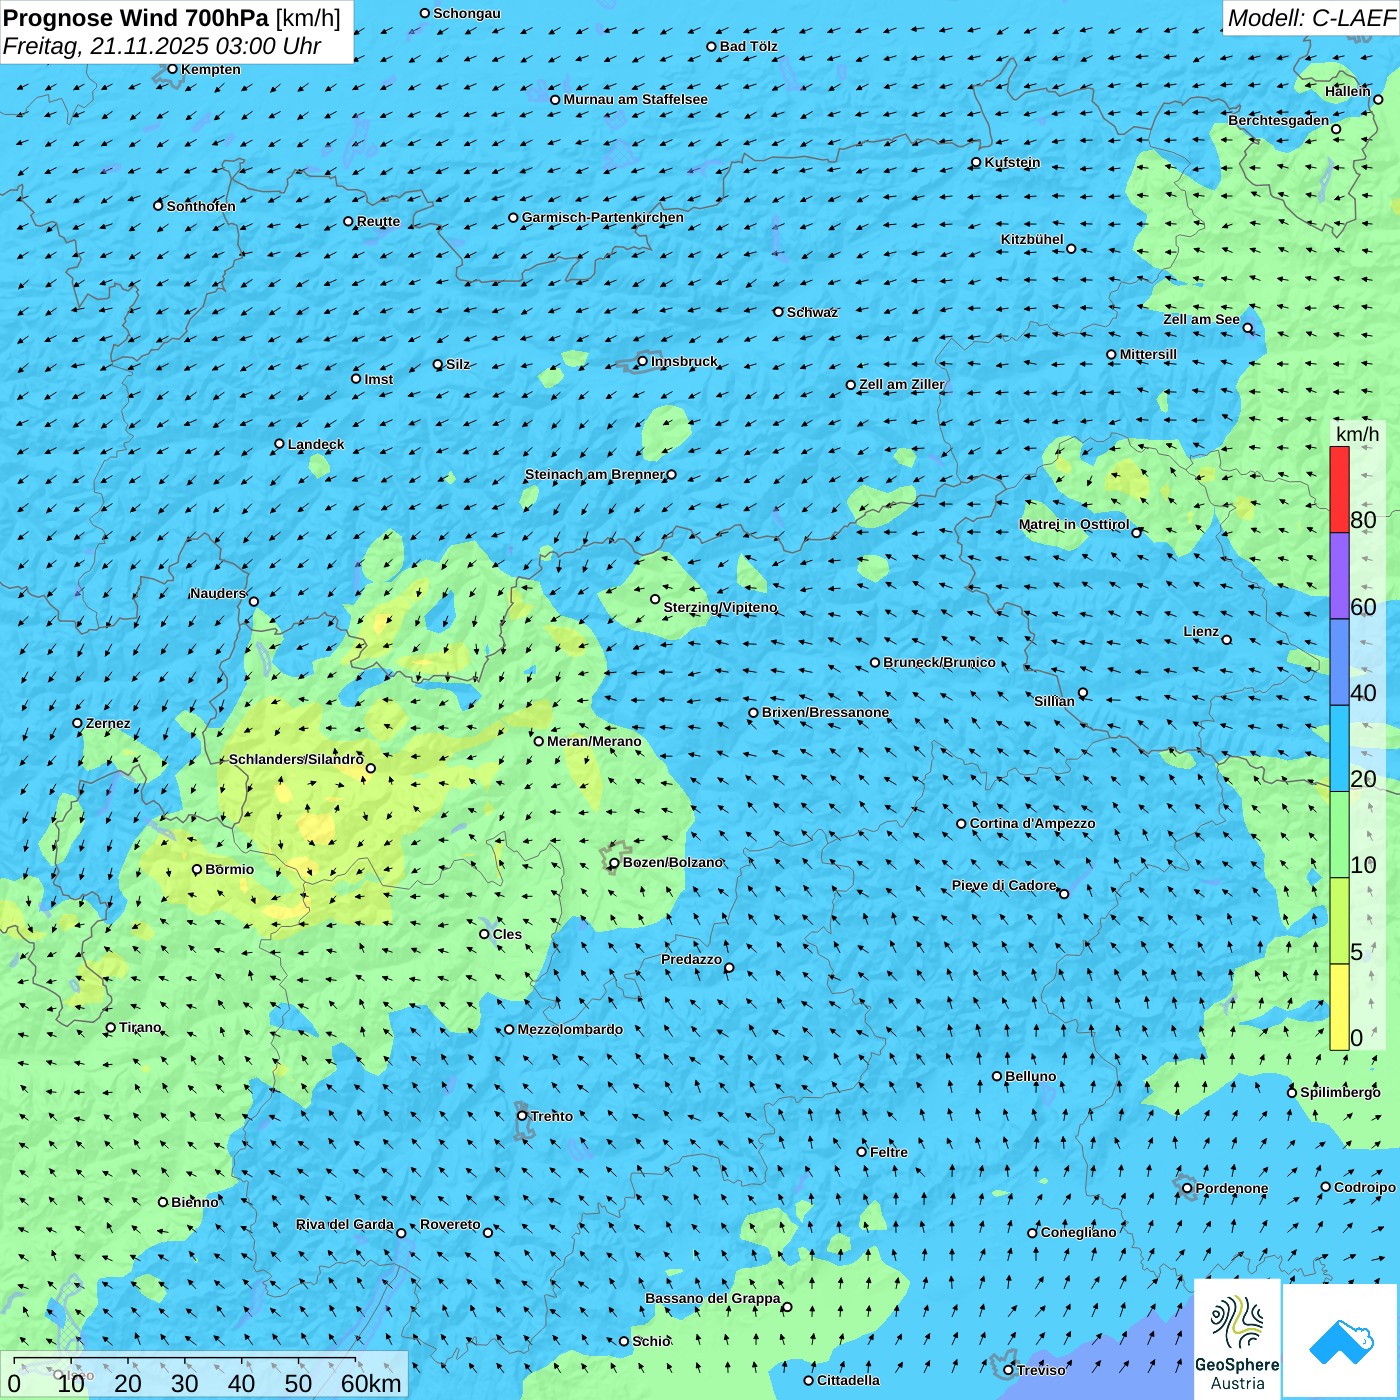
Task: Click the 'Sillian' label
Action: coord(1054,701)
